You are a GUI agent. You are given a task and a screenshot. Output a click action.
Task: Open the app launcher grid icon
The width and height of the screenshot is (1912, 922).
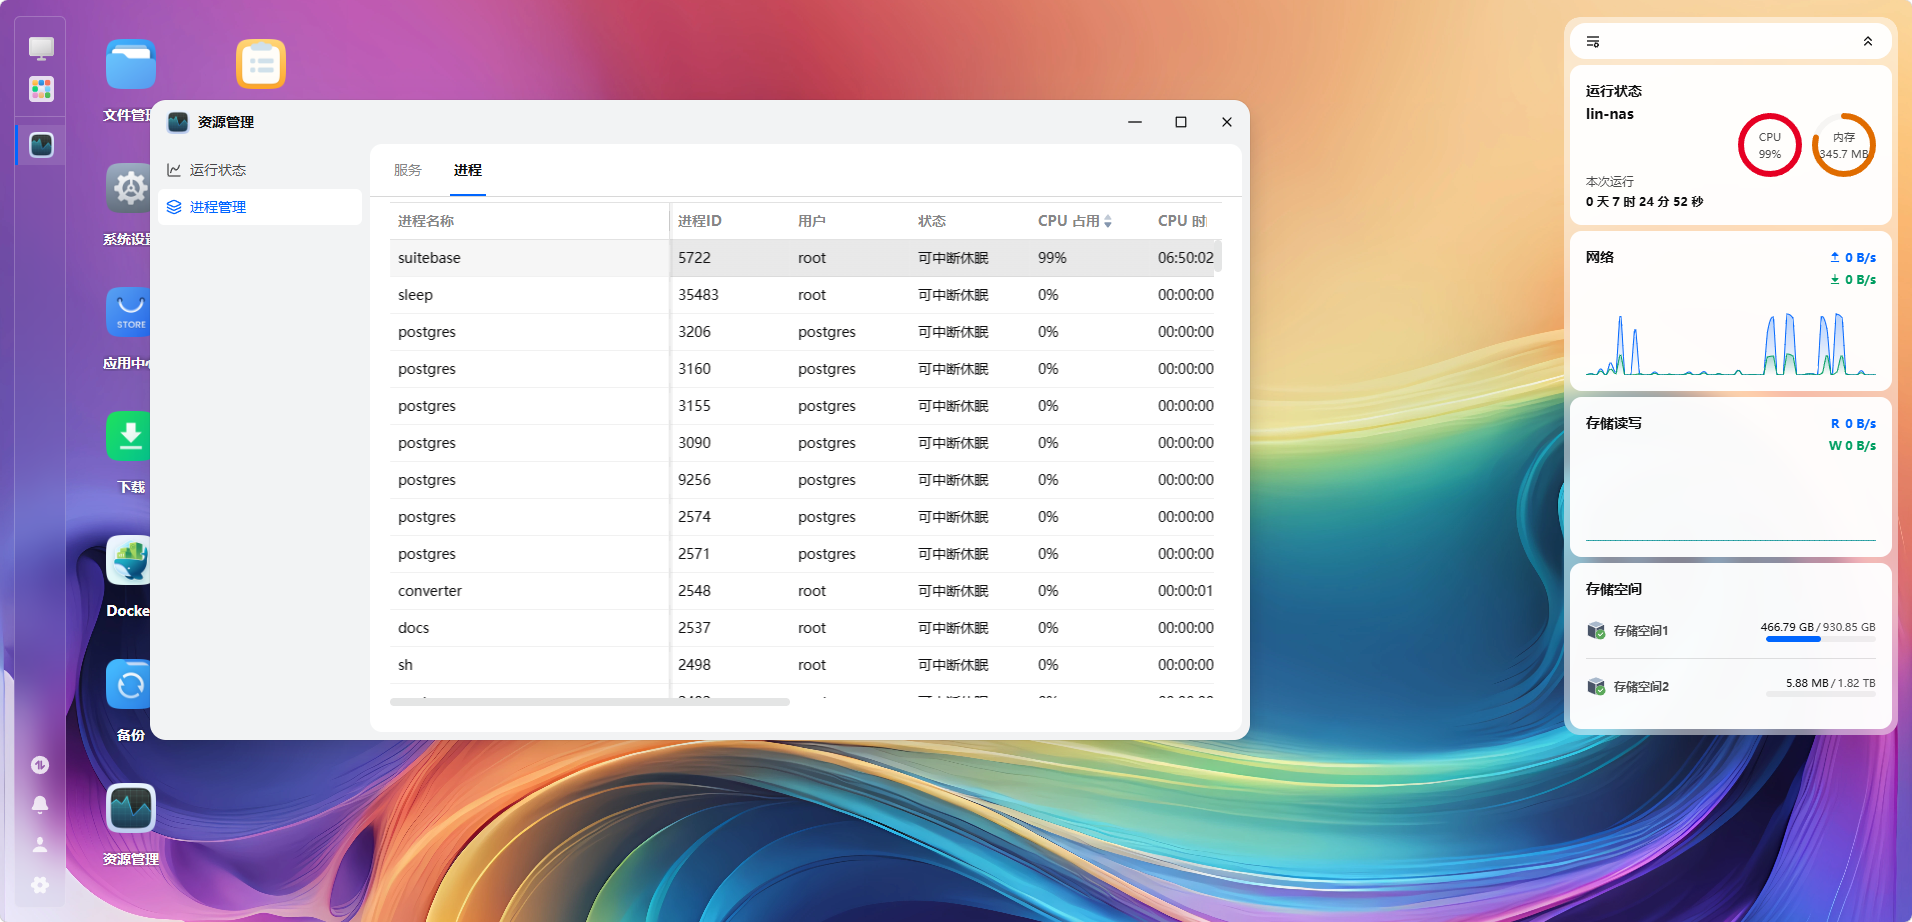point(41,89)
